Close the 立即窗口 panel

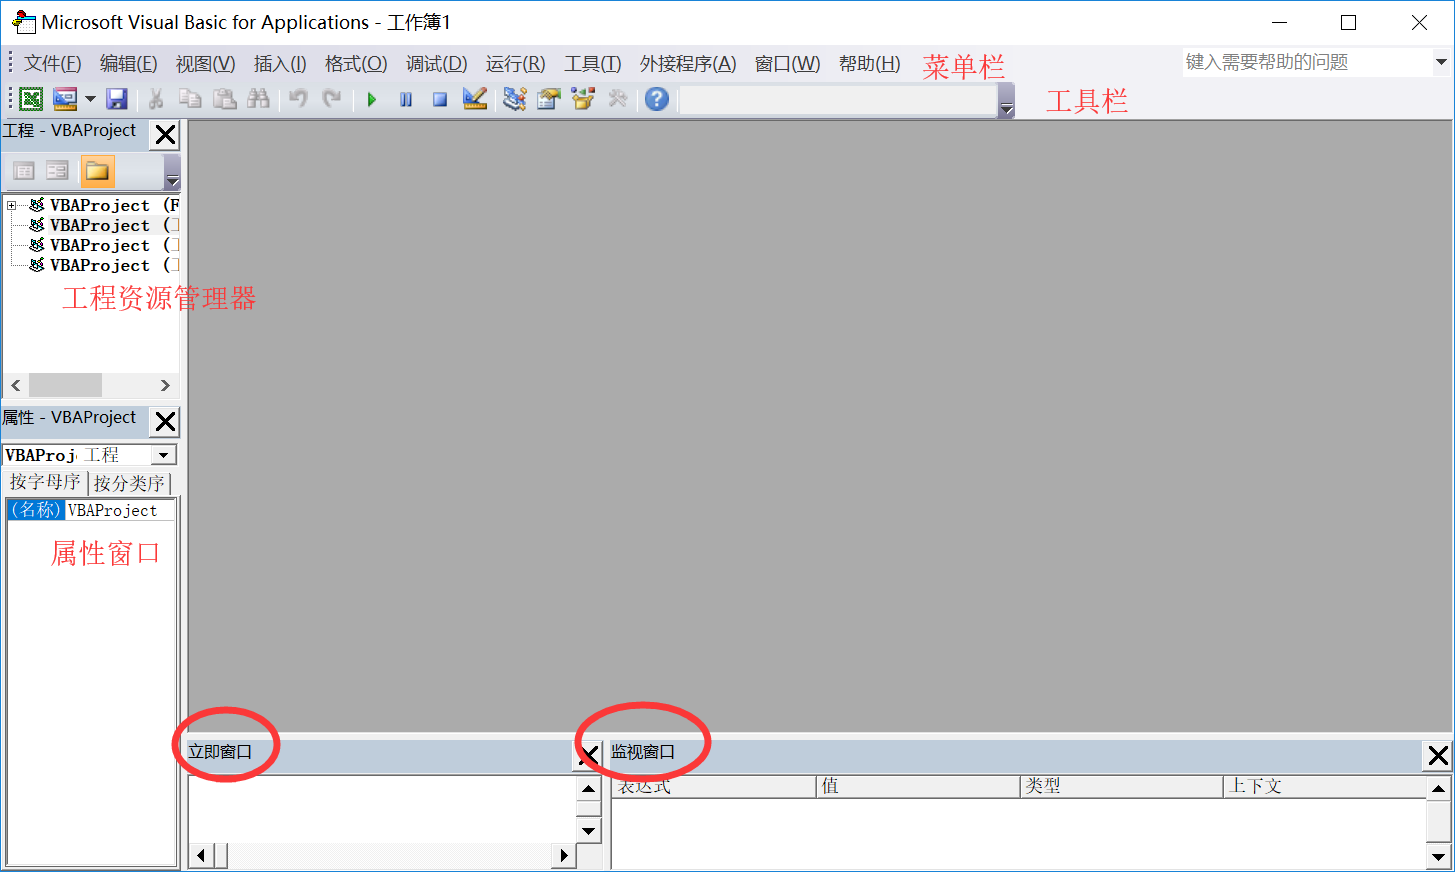coord(589,755)
